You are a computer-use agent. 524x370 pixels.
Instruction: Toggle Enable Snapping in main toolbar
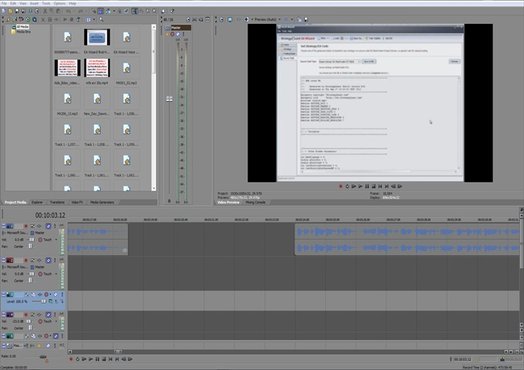pos(94,11)
